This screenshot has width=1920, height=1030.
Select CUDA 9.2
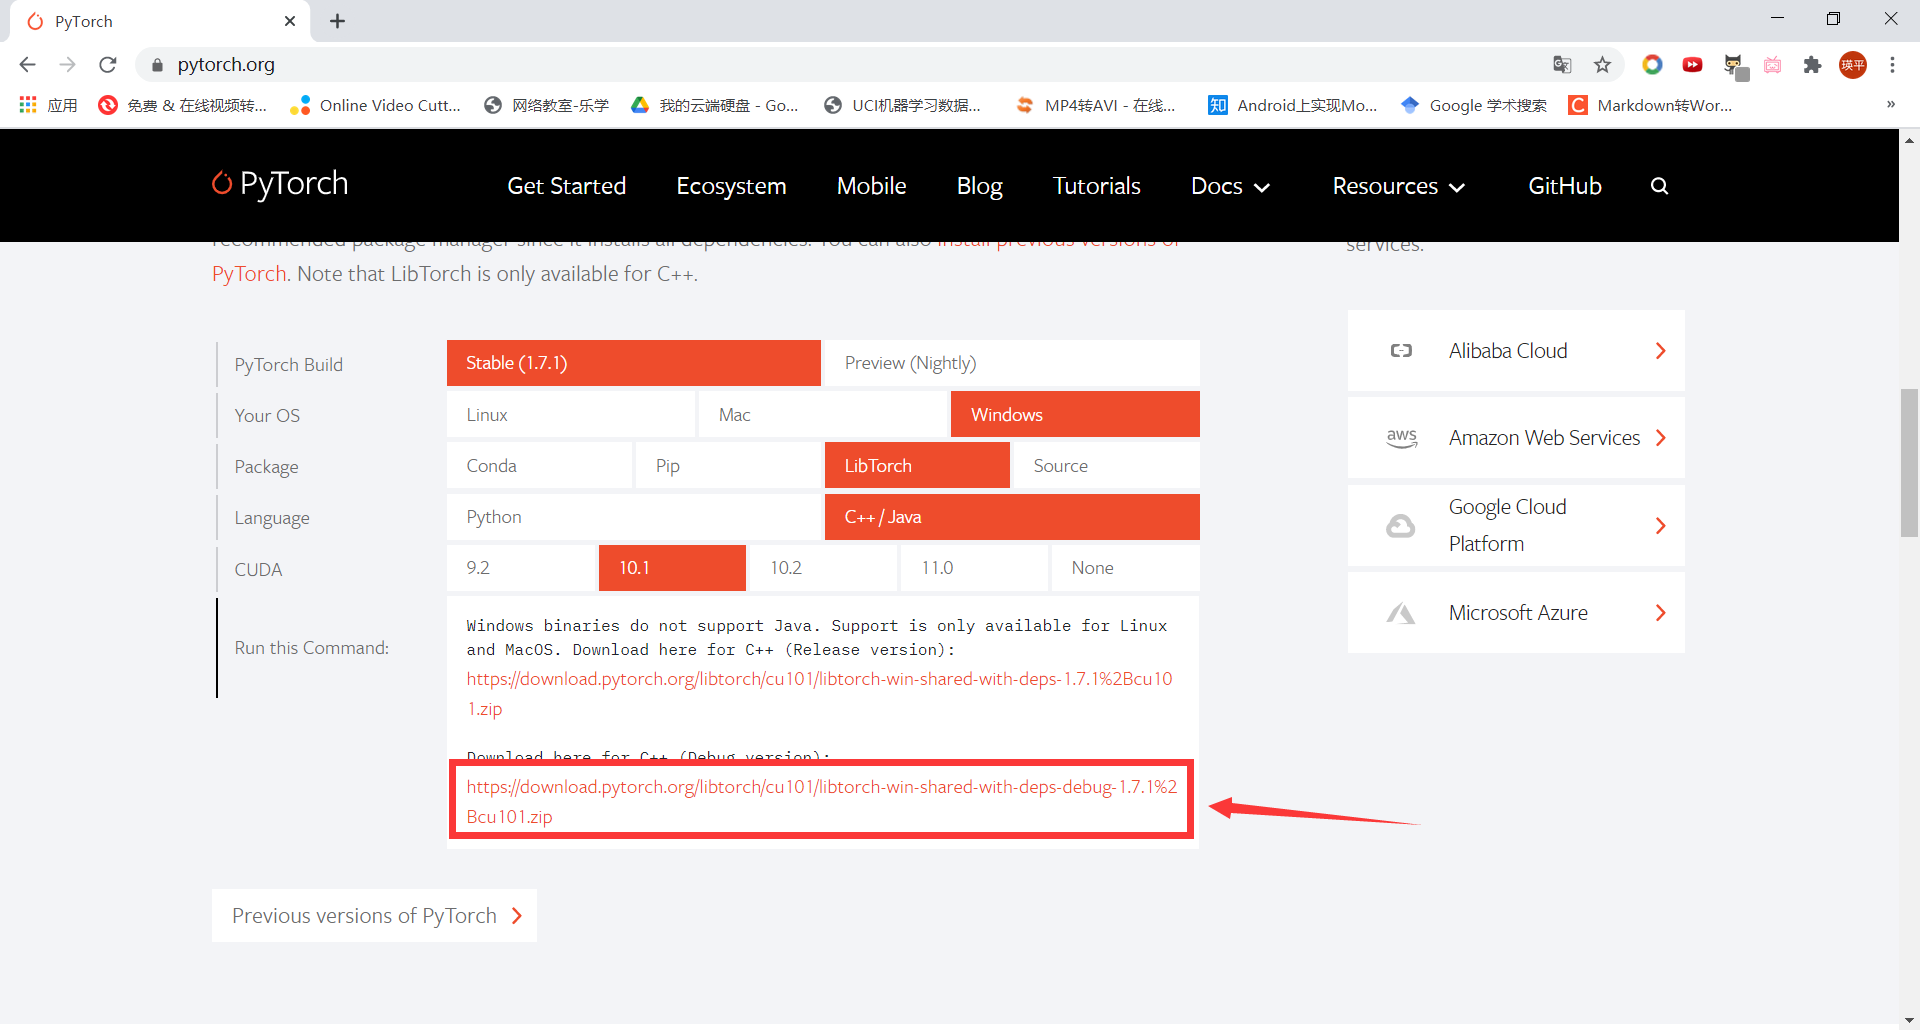click(x=521, y=568)
